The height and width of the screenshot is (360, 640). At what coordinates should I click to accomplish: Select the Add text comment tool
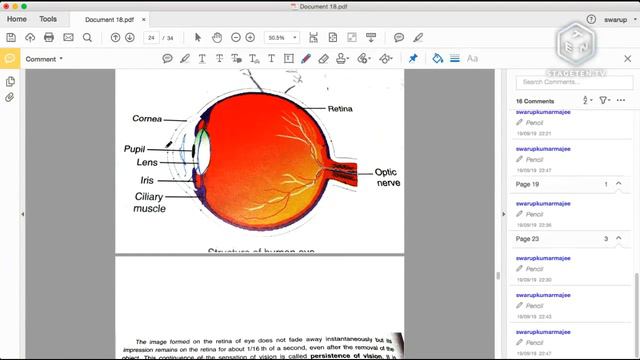point(271,59)
